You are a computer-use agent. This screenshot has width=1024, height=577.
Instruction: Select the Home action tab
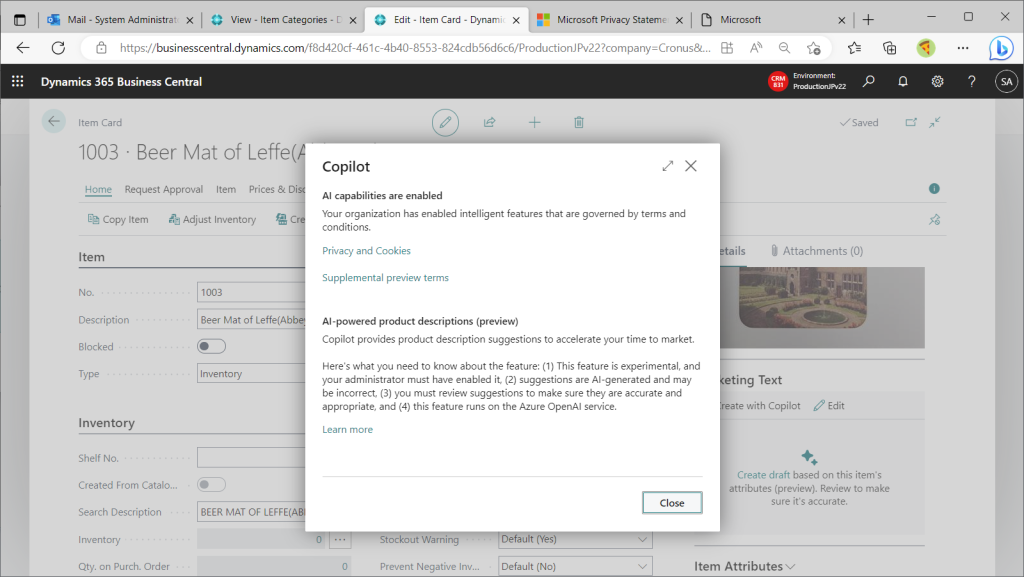(x=98, y=189)
